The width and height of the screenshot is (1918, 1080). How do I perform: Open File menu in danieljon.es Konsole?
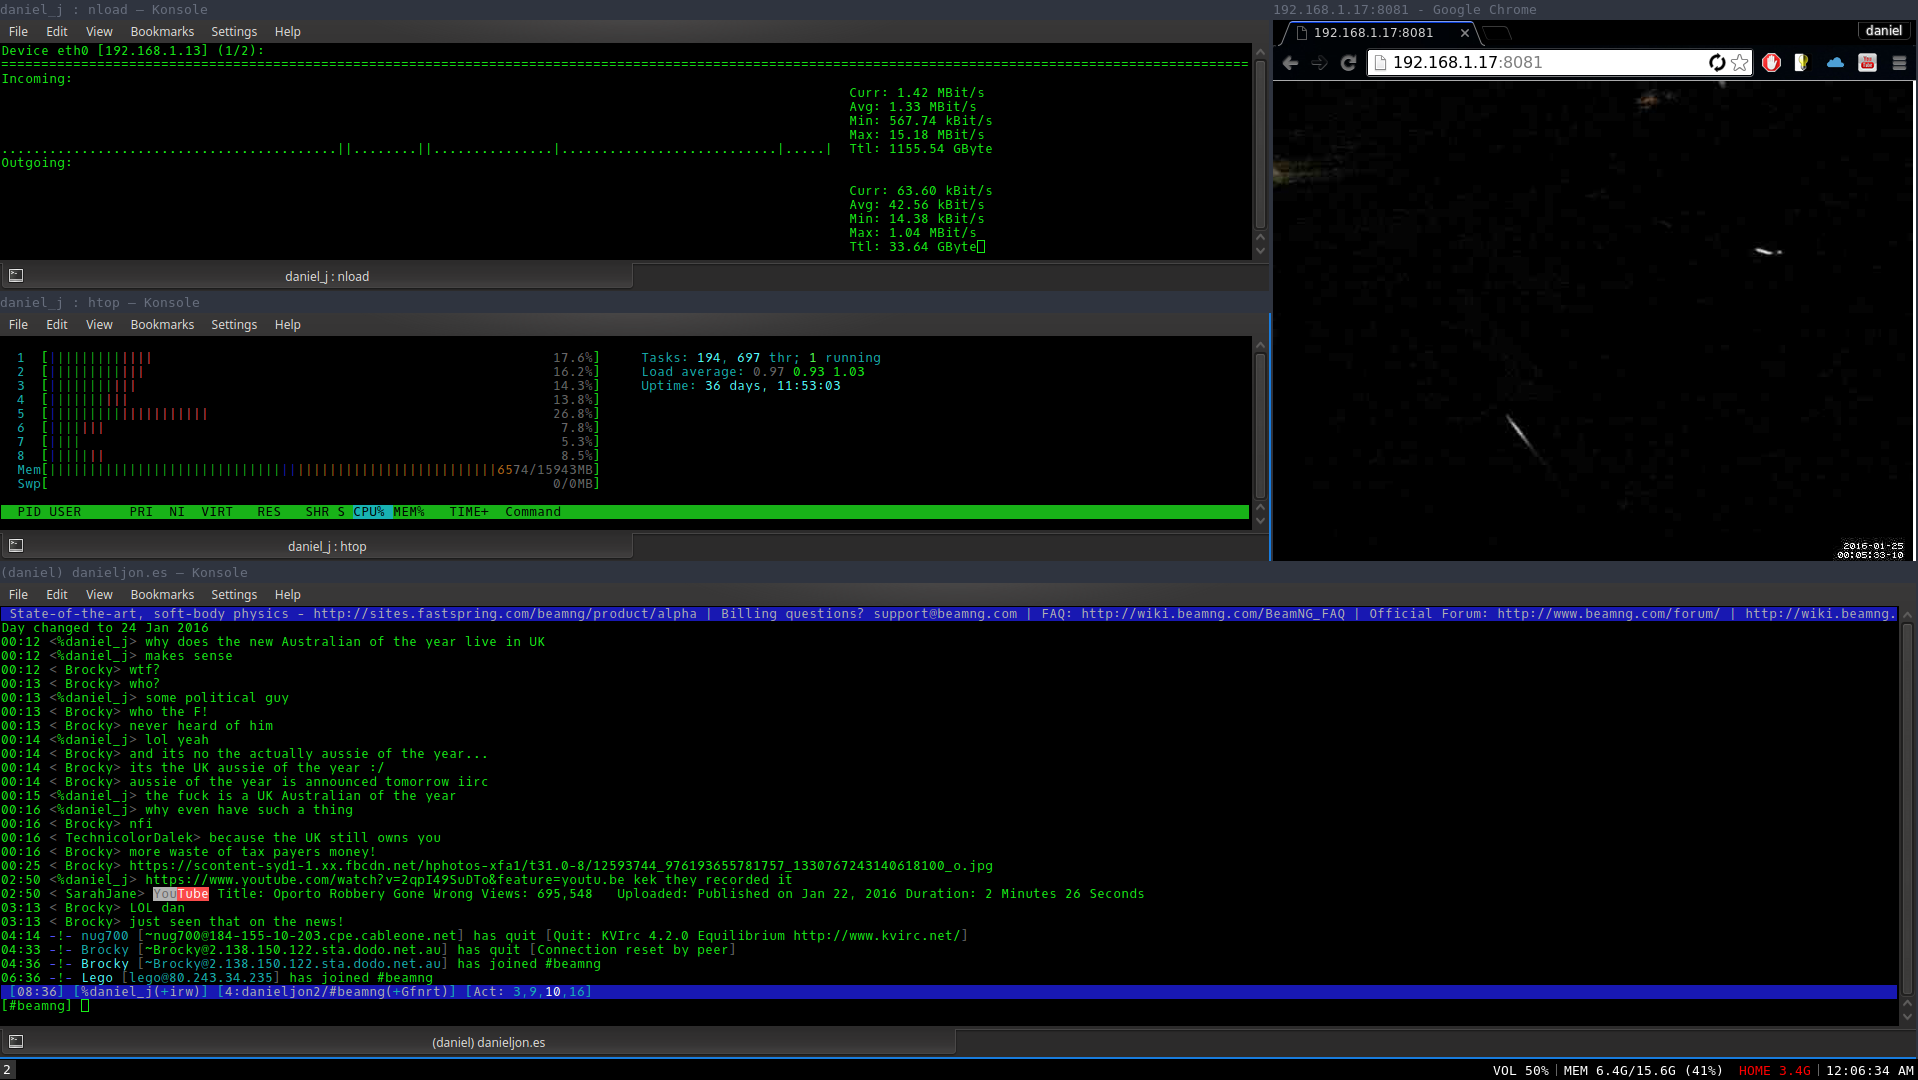[x=18, y=595]
